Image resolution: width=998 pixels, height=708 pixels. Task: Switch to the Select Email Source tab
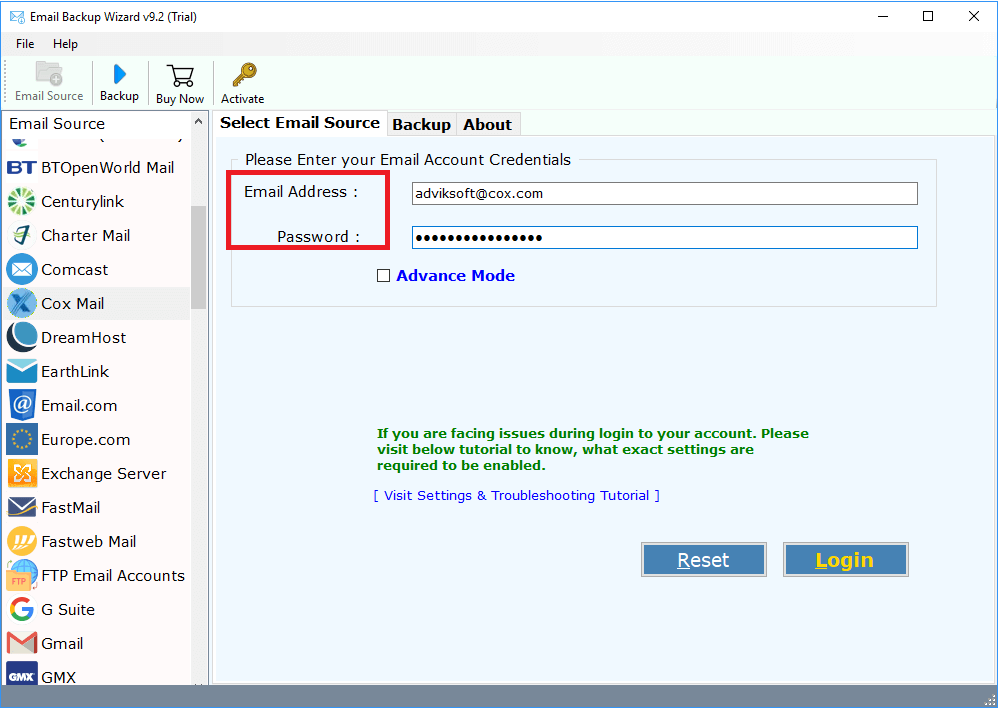[300, 123]
